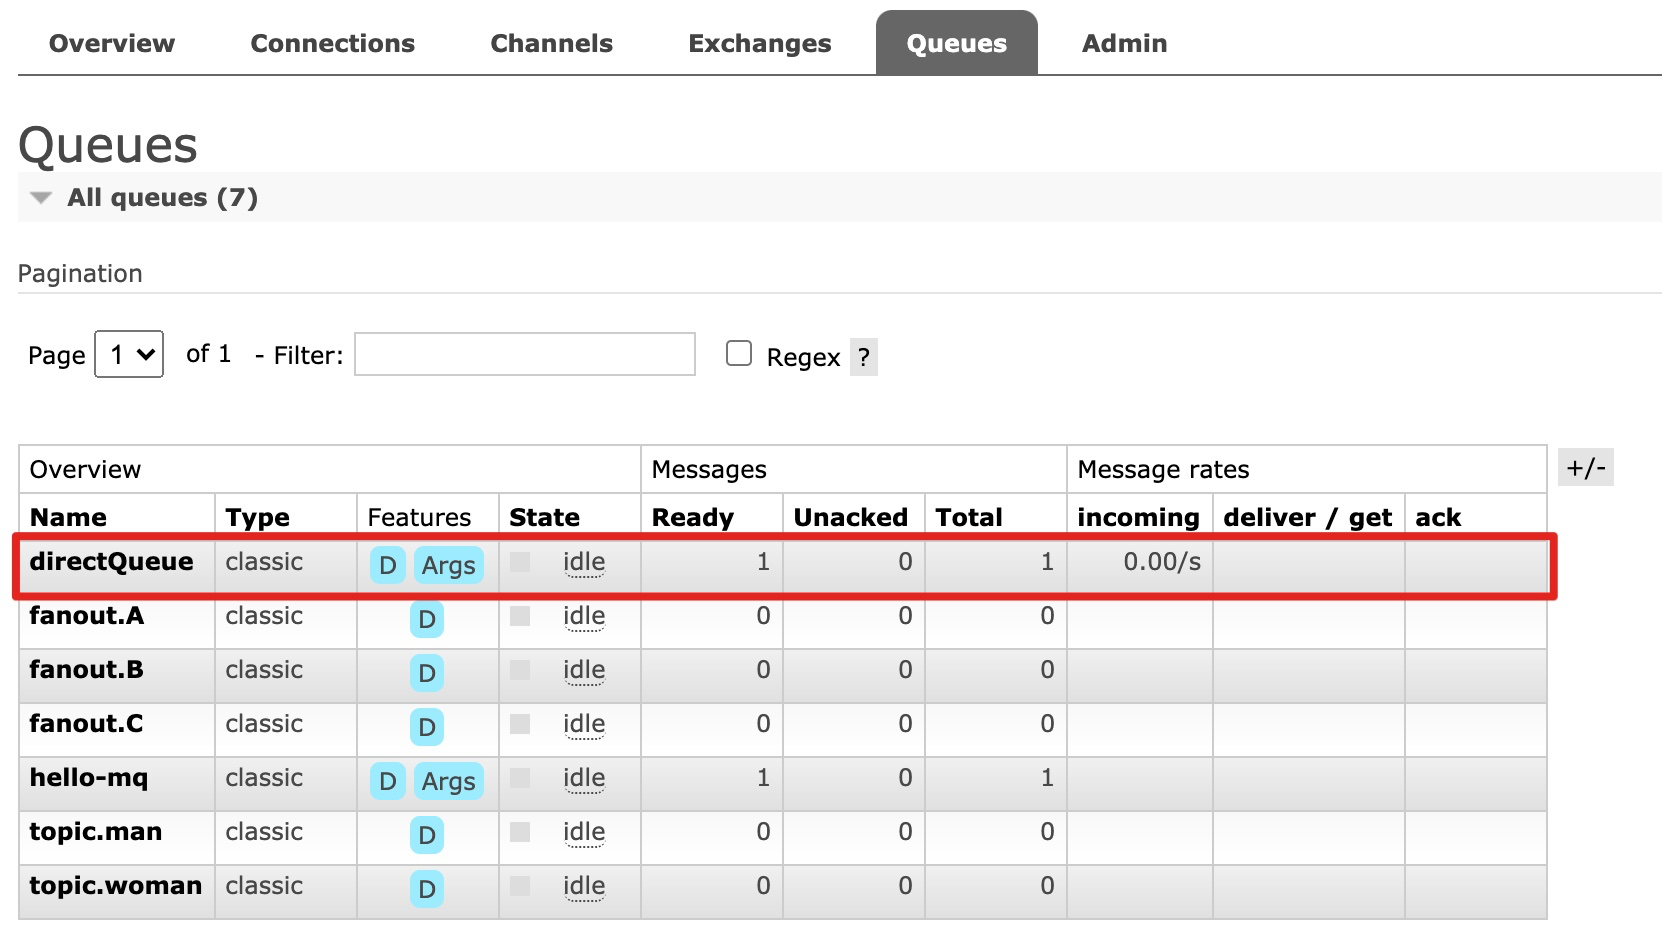Image resolution: width=1662 pixels, height=940 pixels.
Task: Click the classic type cell for hello-mq
Action: click(264, 777)
